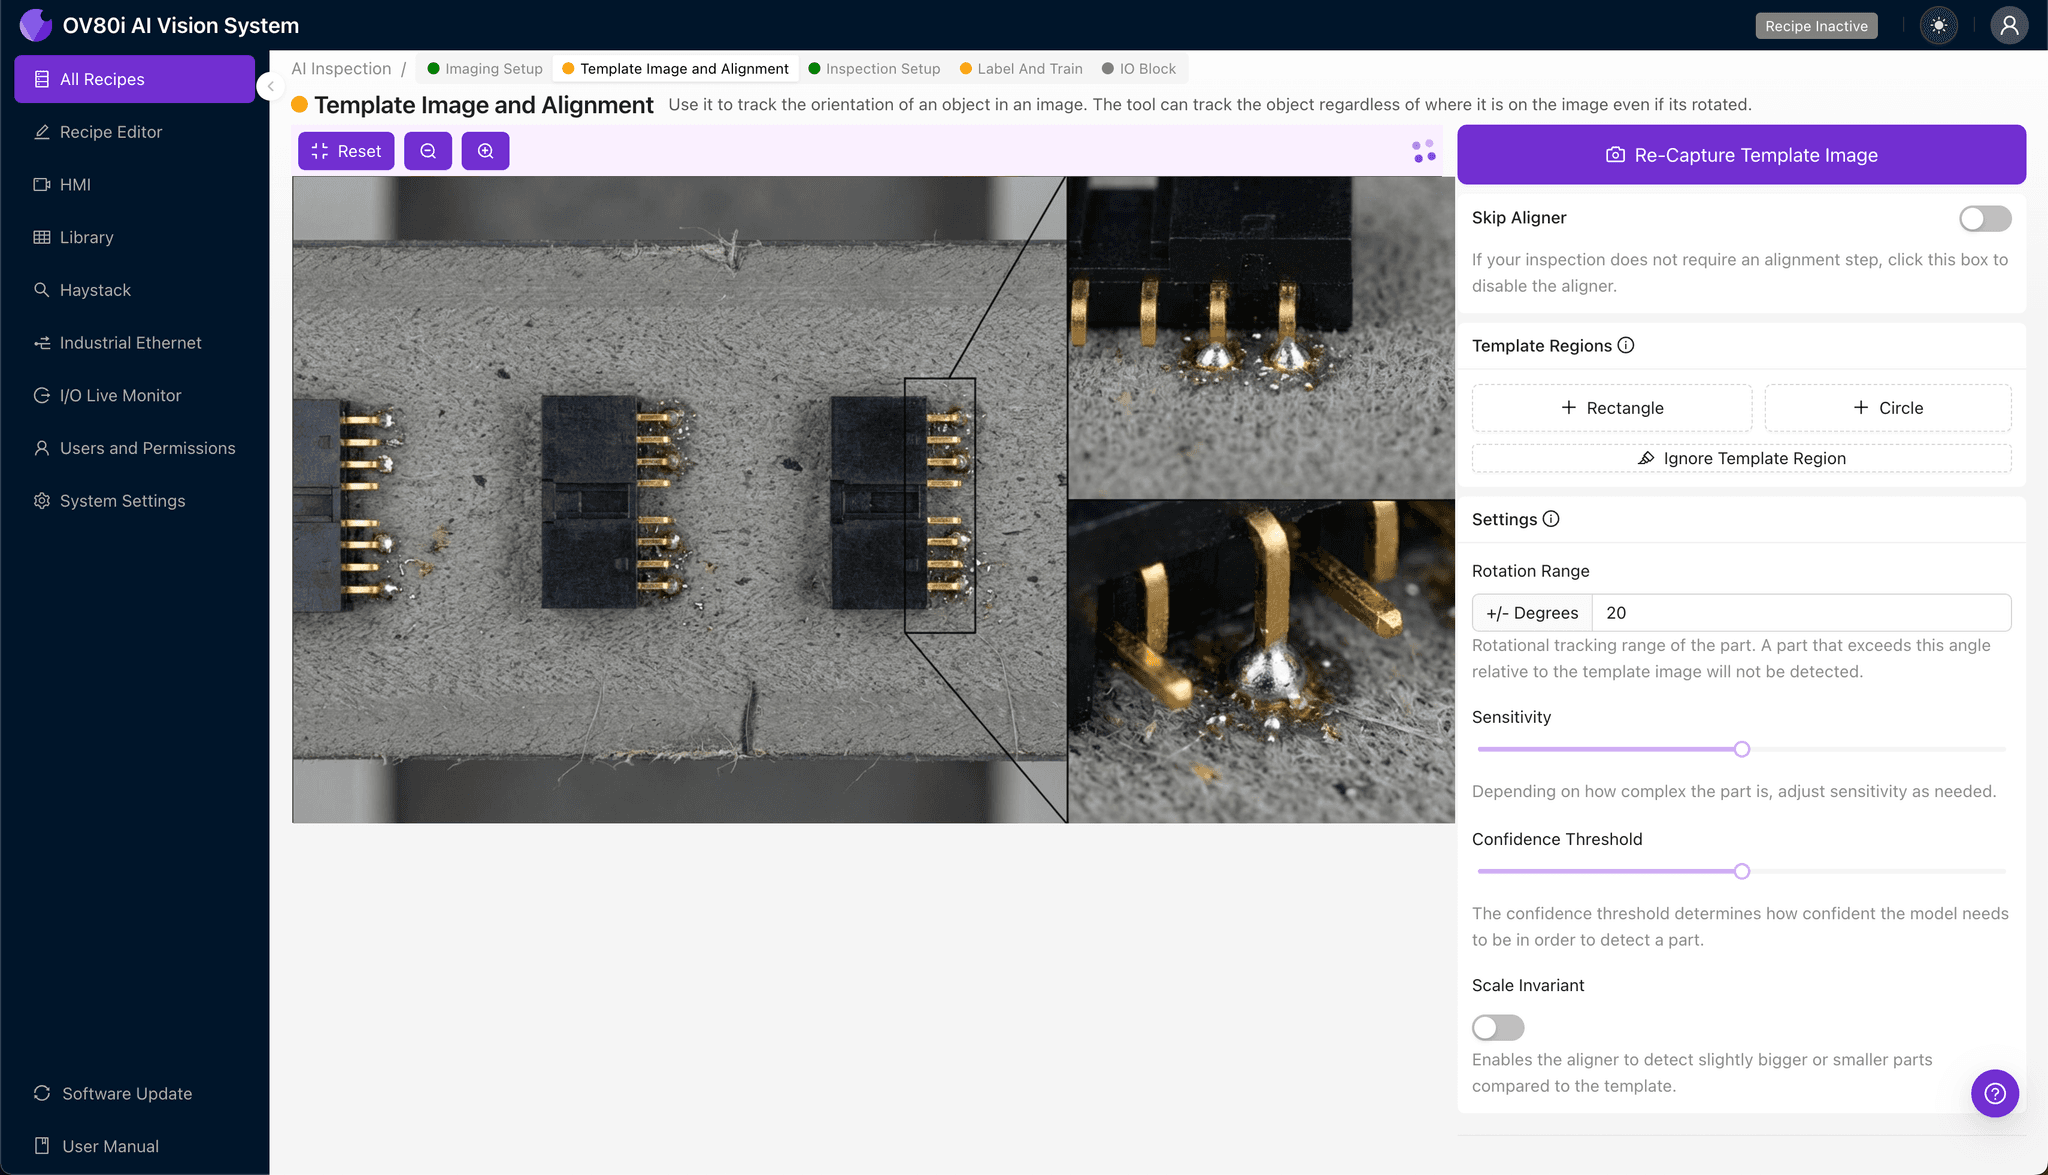
Task: Collapse the left sidebar using the chevron
Action: tap(270, 86)
